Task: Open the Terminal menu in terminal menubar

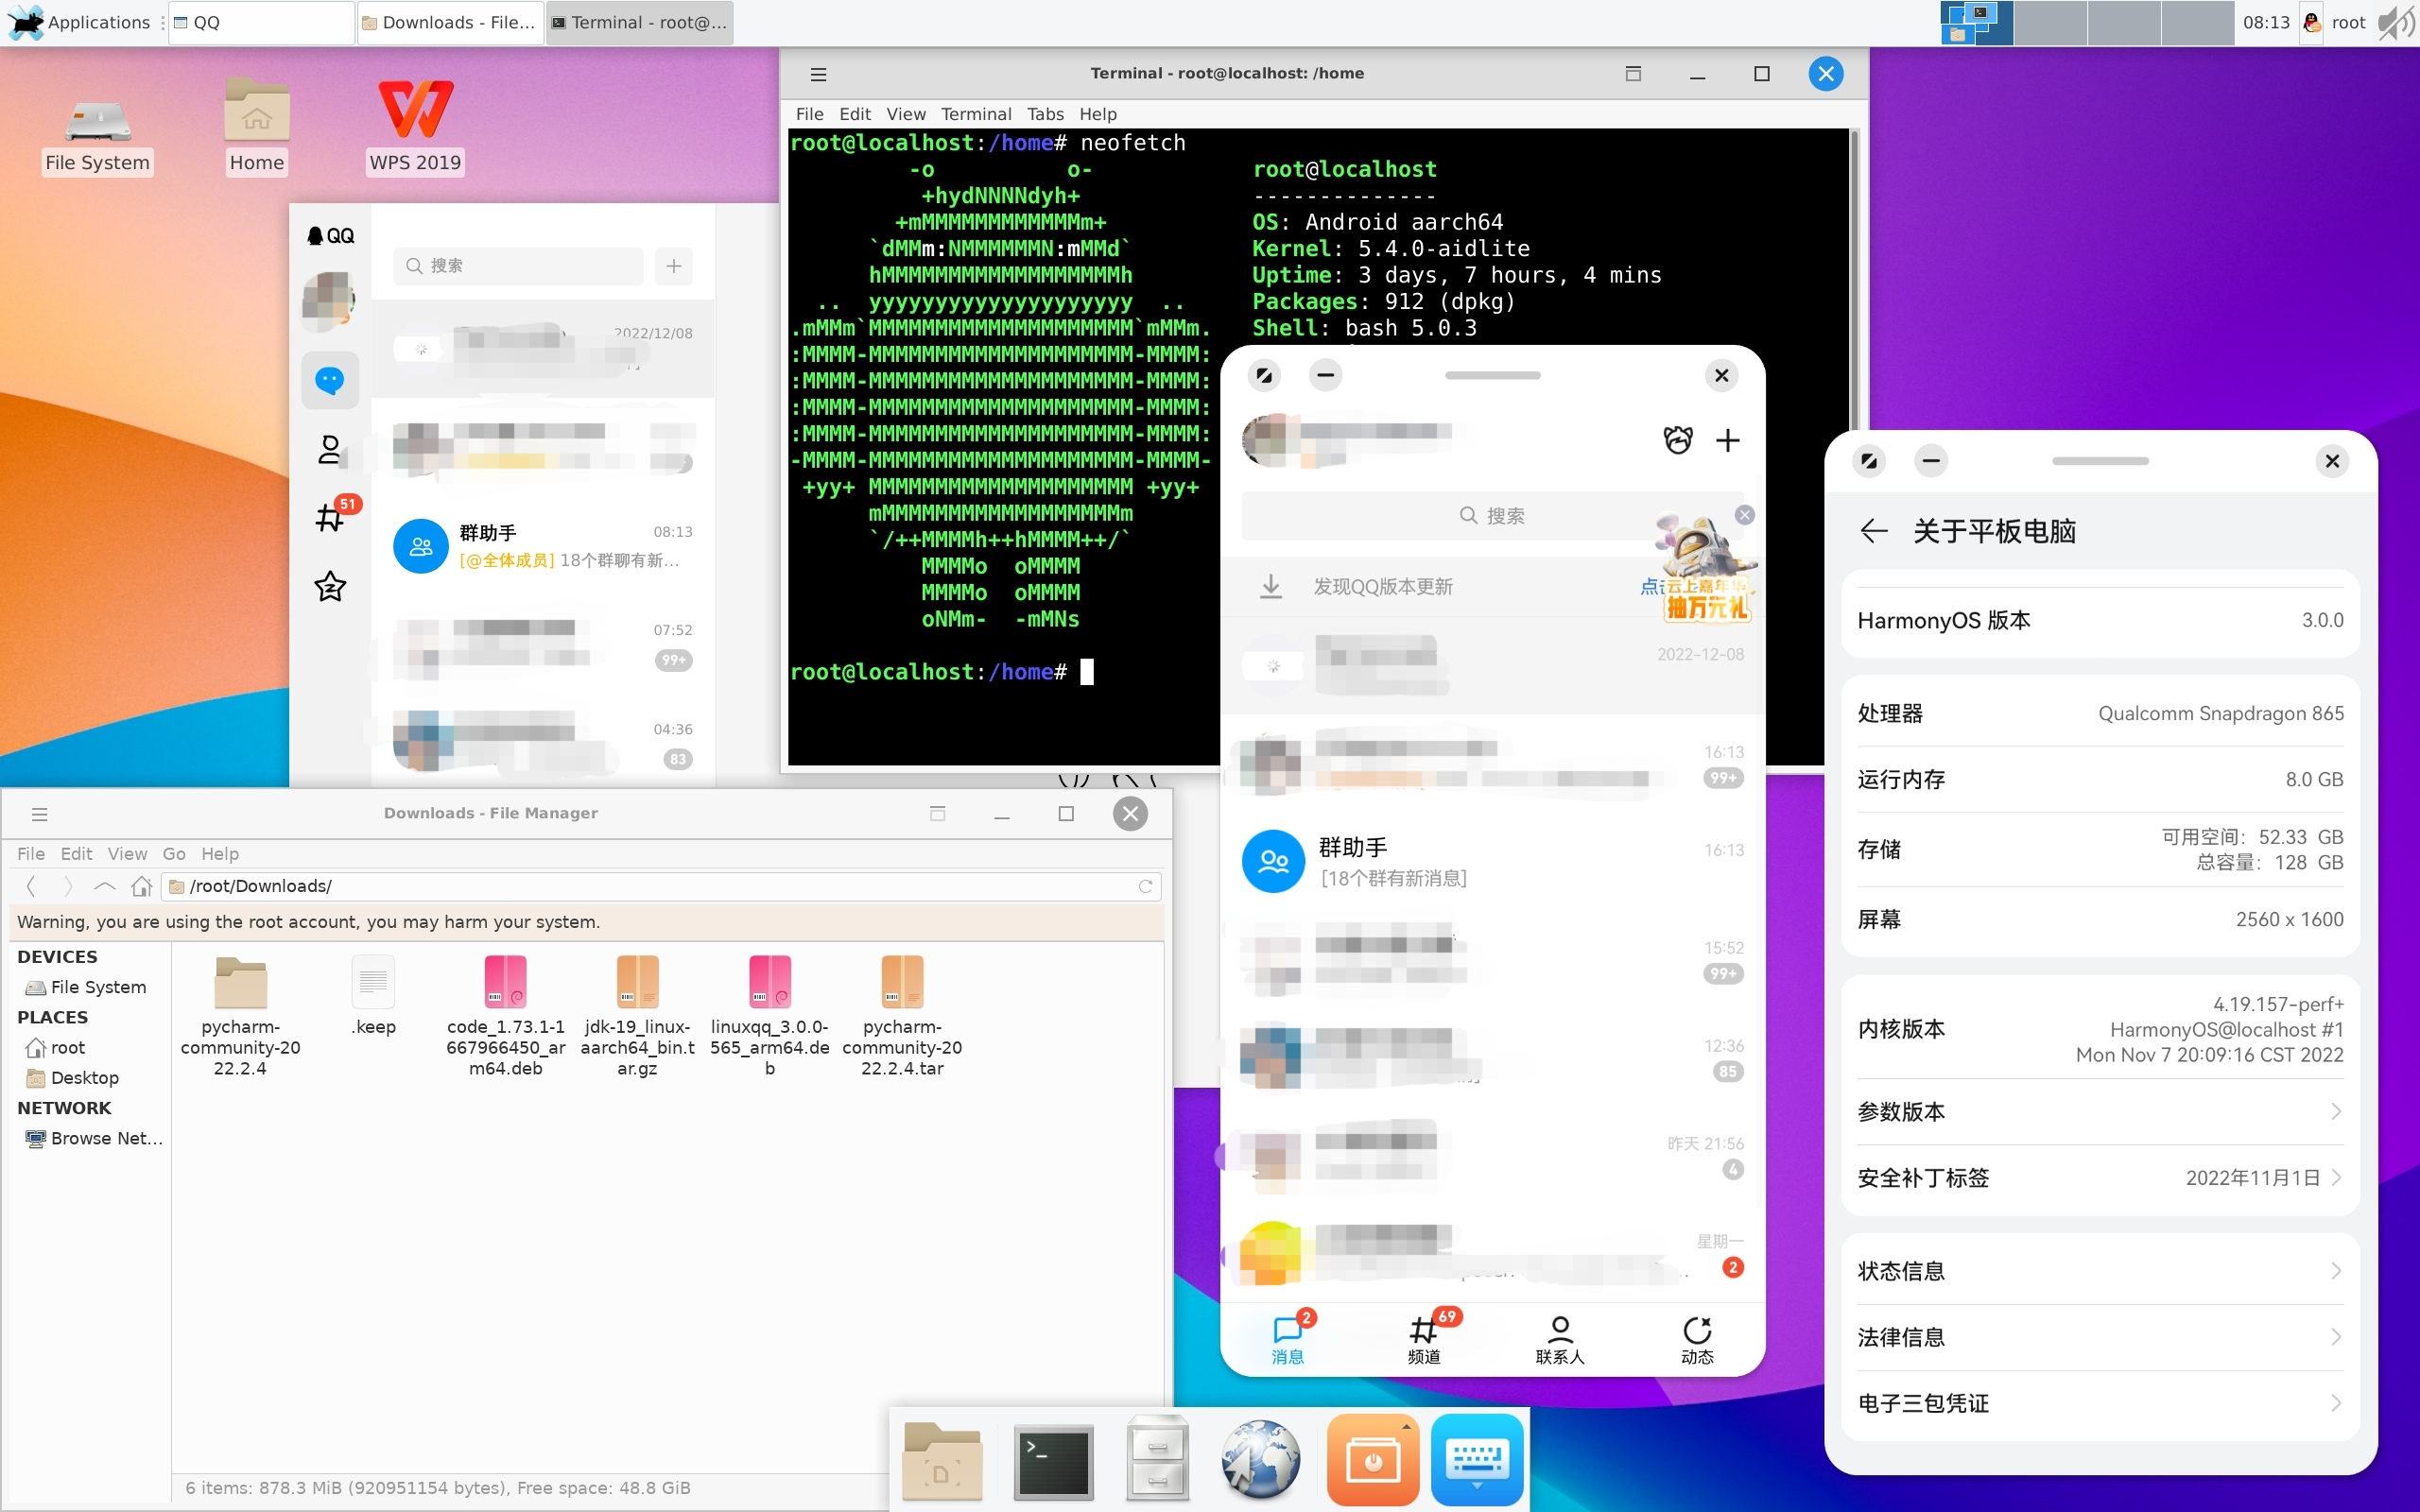Action: pyautogui.click(x=976, y=114)
